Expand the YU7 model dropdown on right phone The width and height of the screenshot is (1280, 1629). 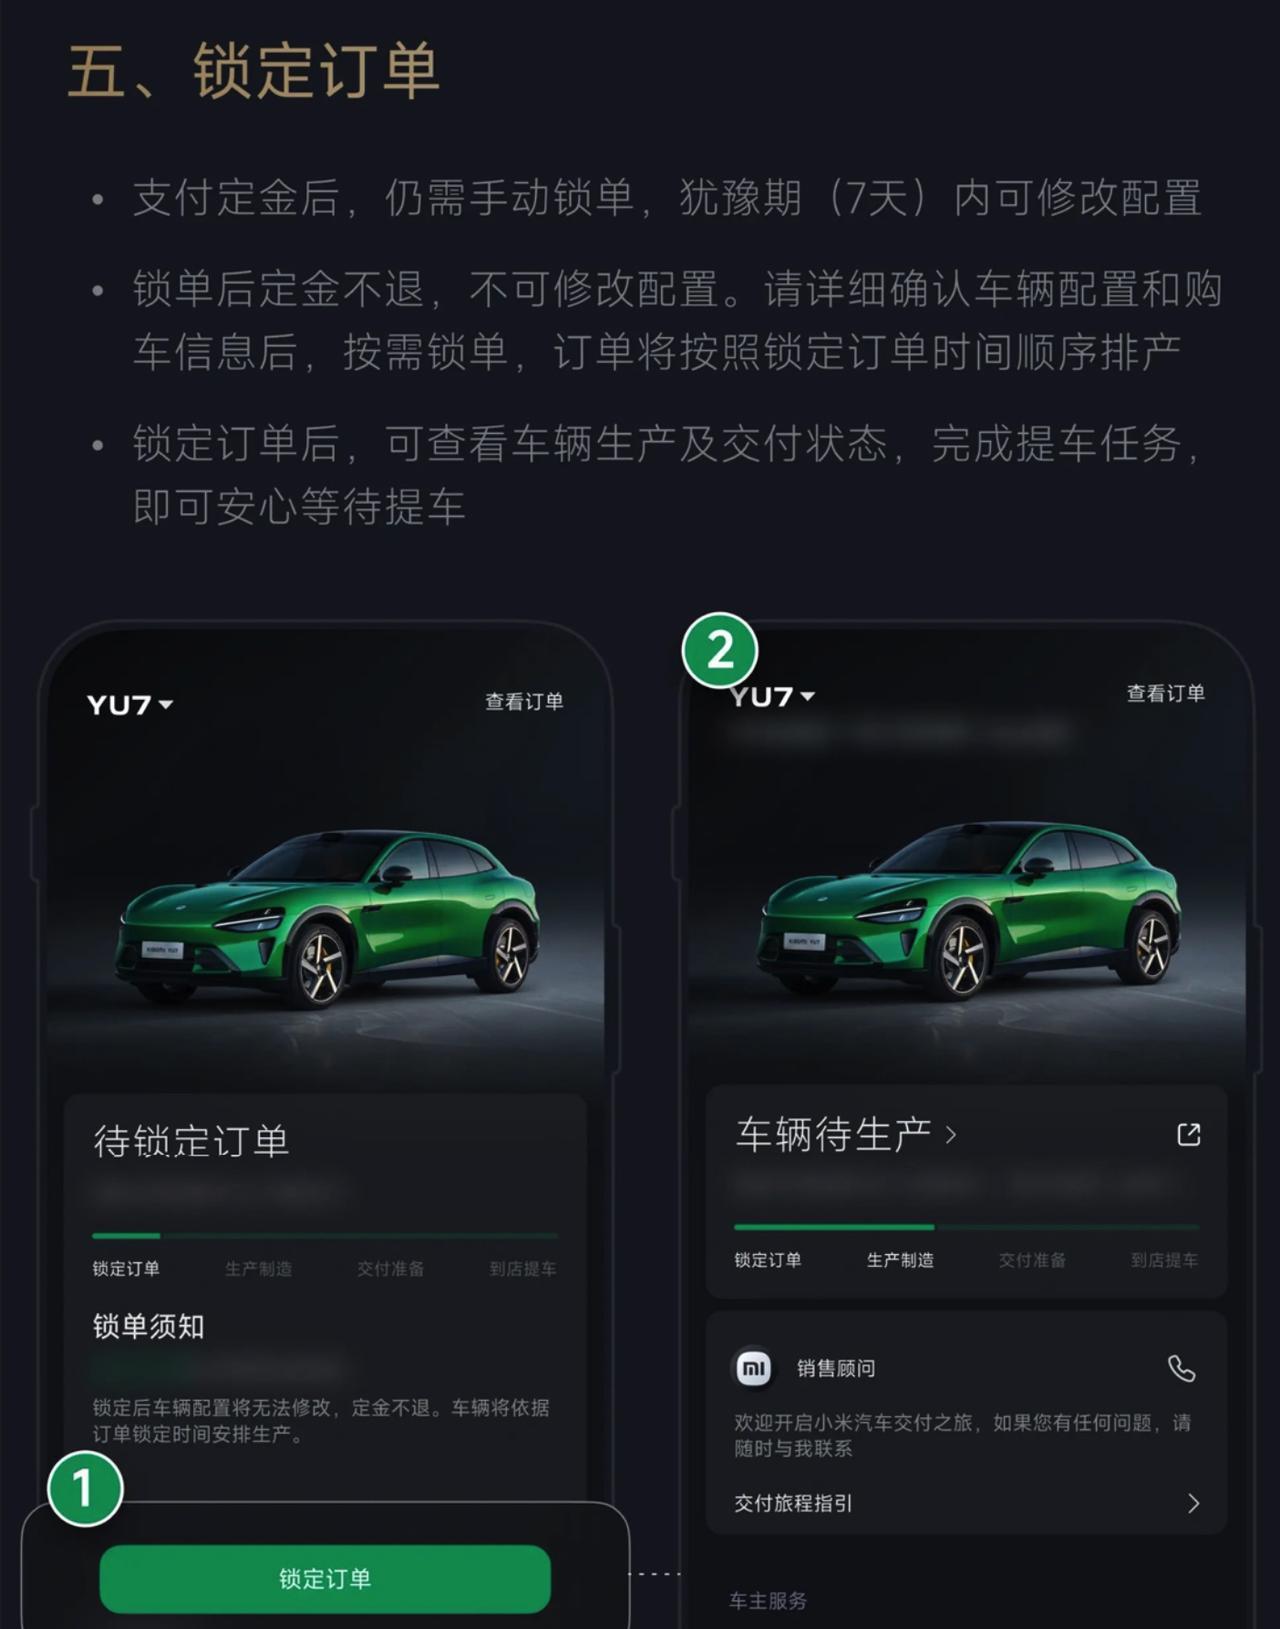(772, 697)
